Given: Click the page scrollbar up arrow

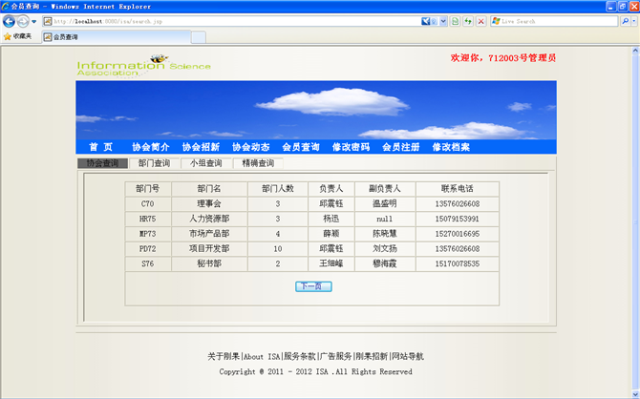Looking at the screenshot, I should tap(636, 51).
